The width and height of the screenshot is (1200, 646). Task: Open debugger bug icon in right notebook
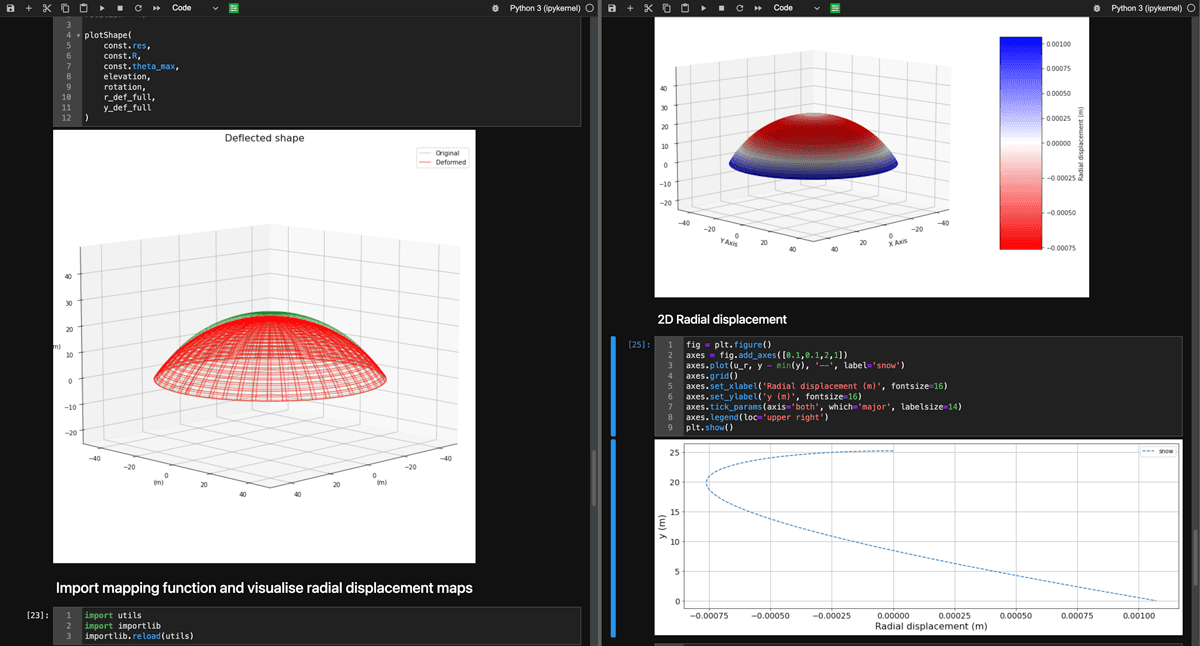click(1097, 8)
